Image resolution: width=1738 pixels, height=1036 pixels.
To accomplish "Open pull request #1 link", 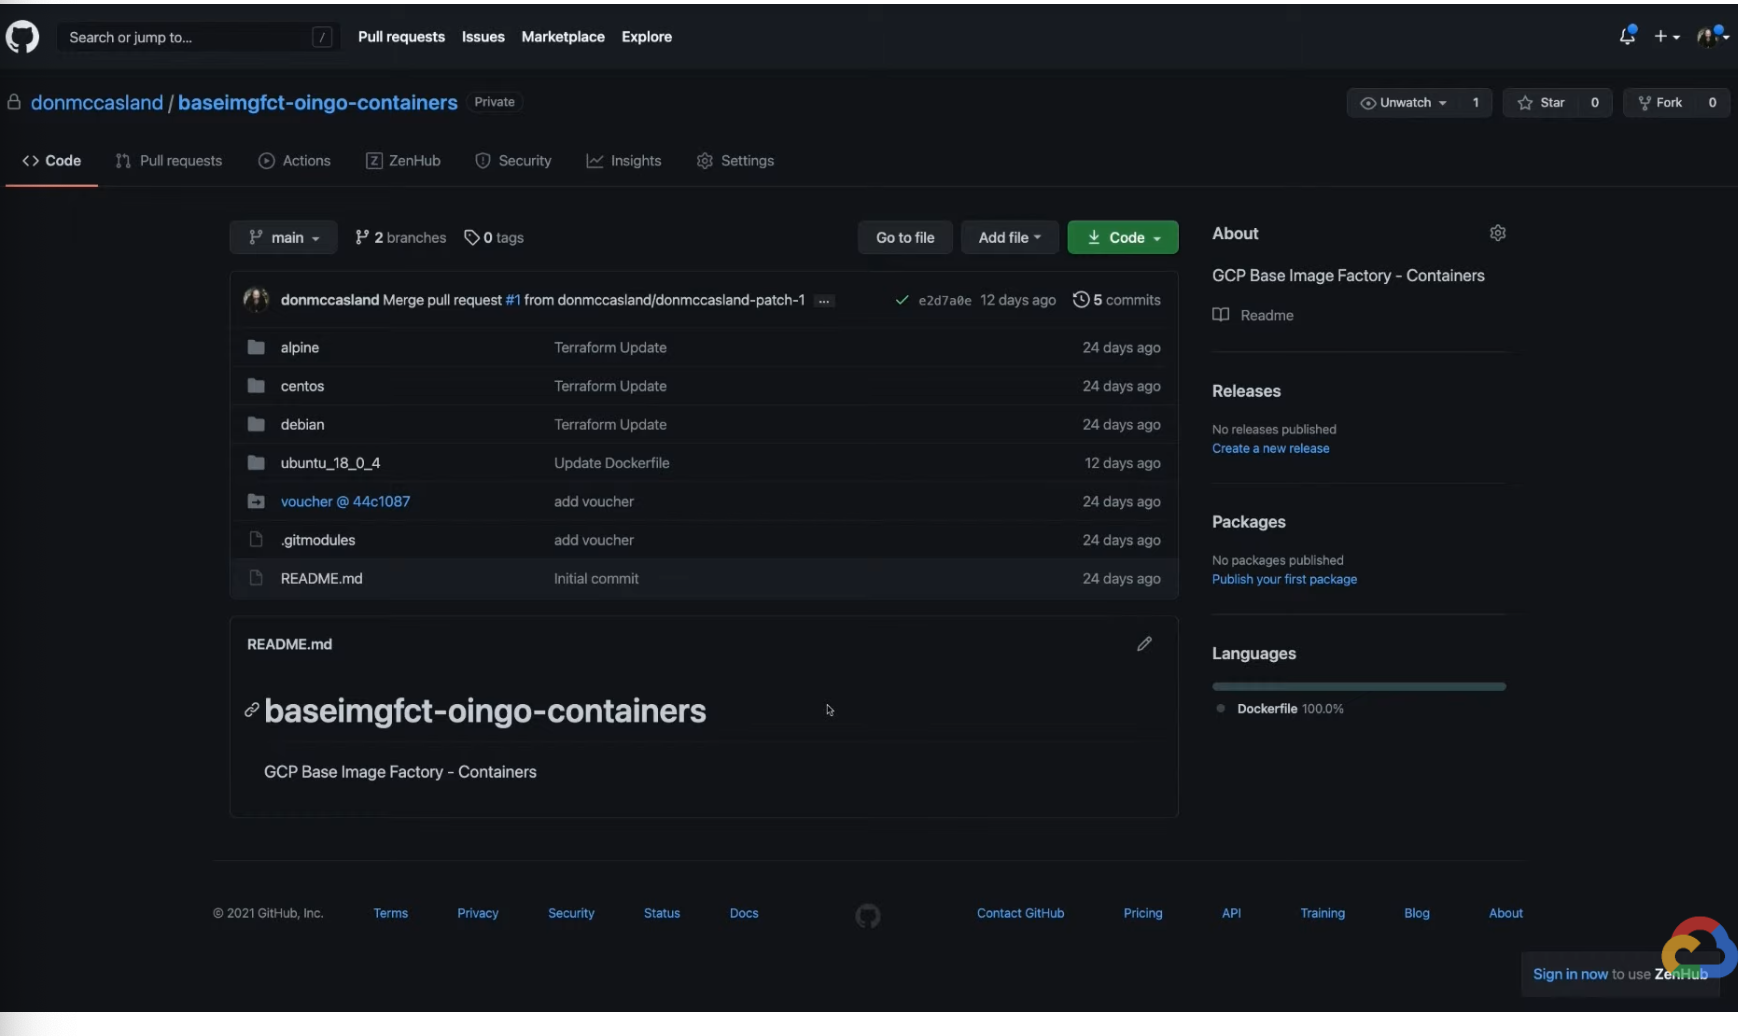I will point(513,300).
